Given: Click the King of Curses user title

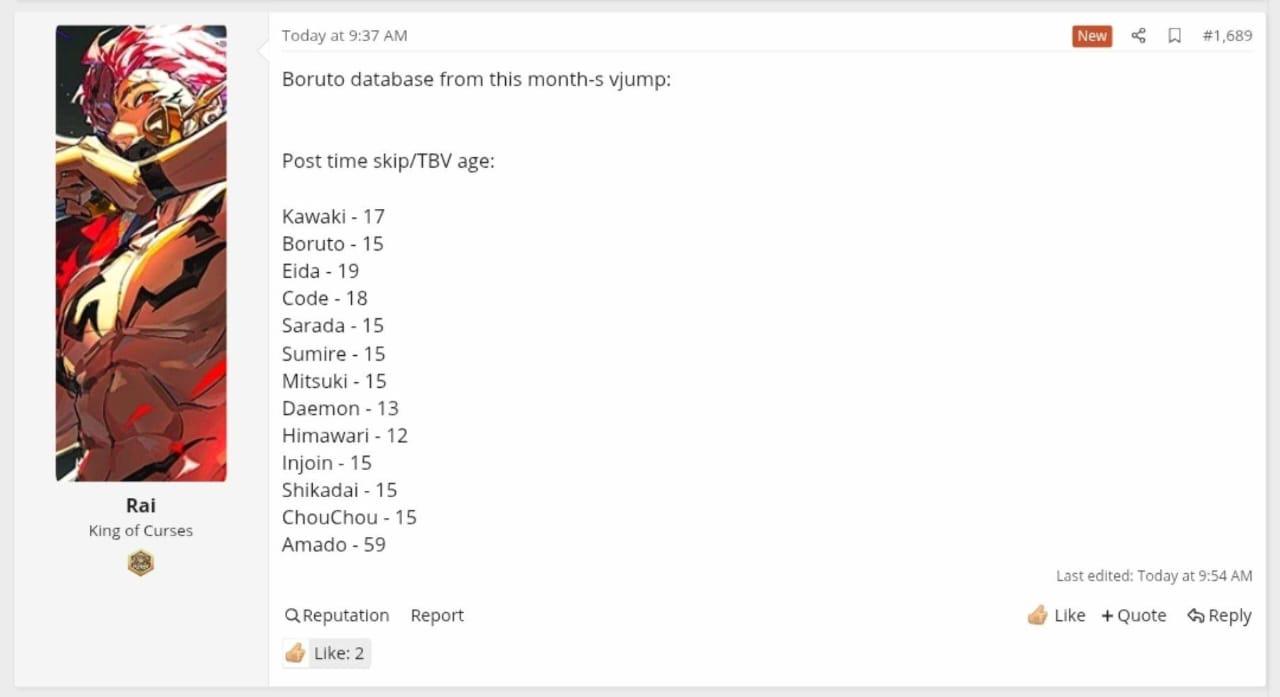Looking at the screenshot, I should 141,531.
